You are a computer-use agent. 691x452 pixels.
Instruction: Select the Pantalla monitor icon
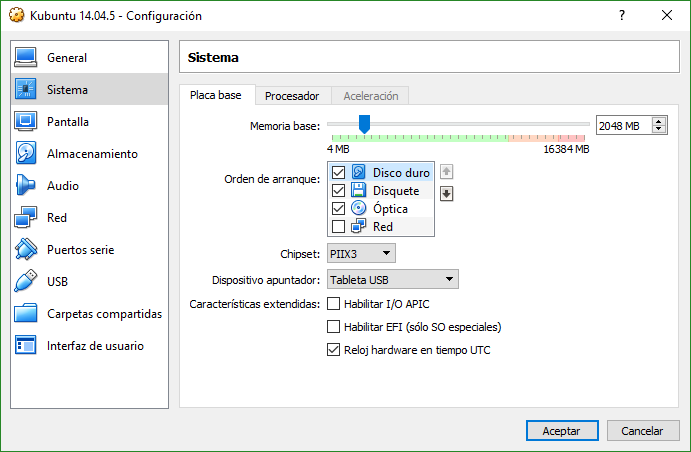[26, 122]
